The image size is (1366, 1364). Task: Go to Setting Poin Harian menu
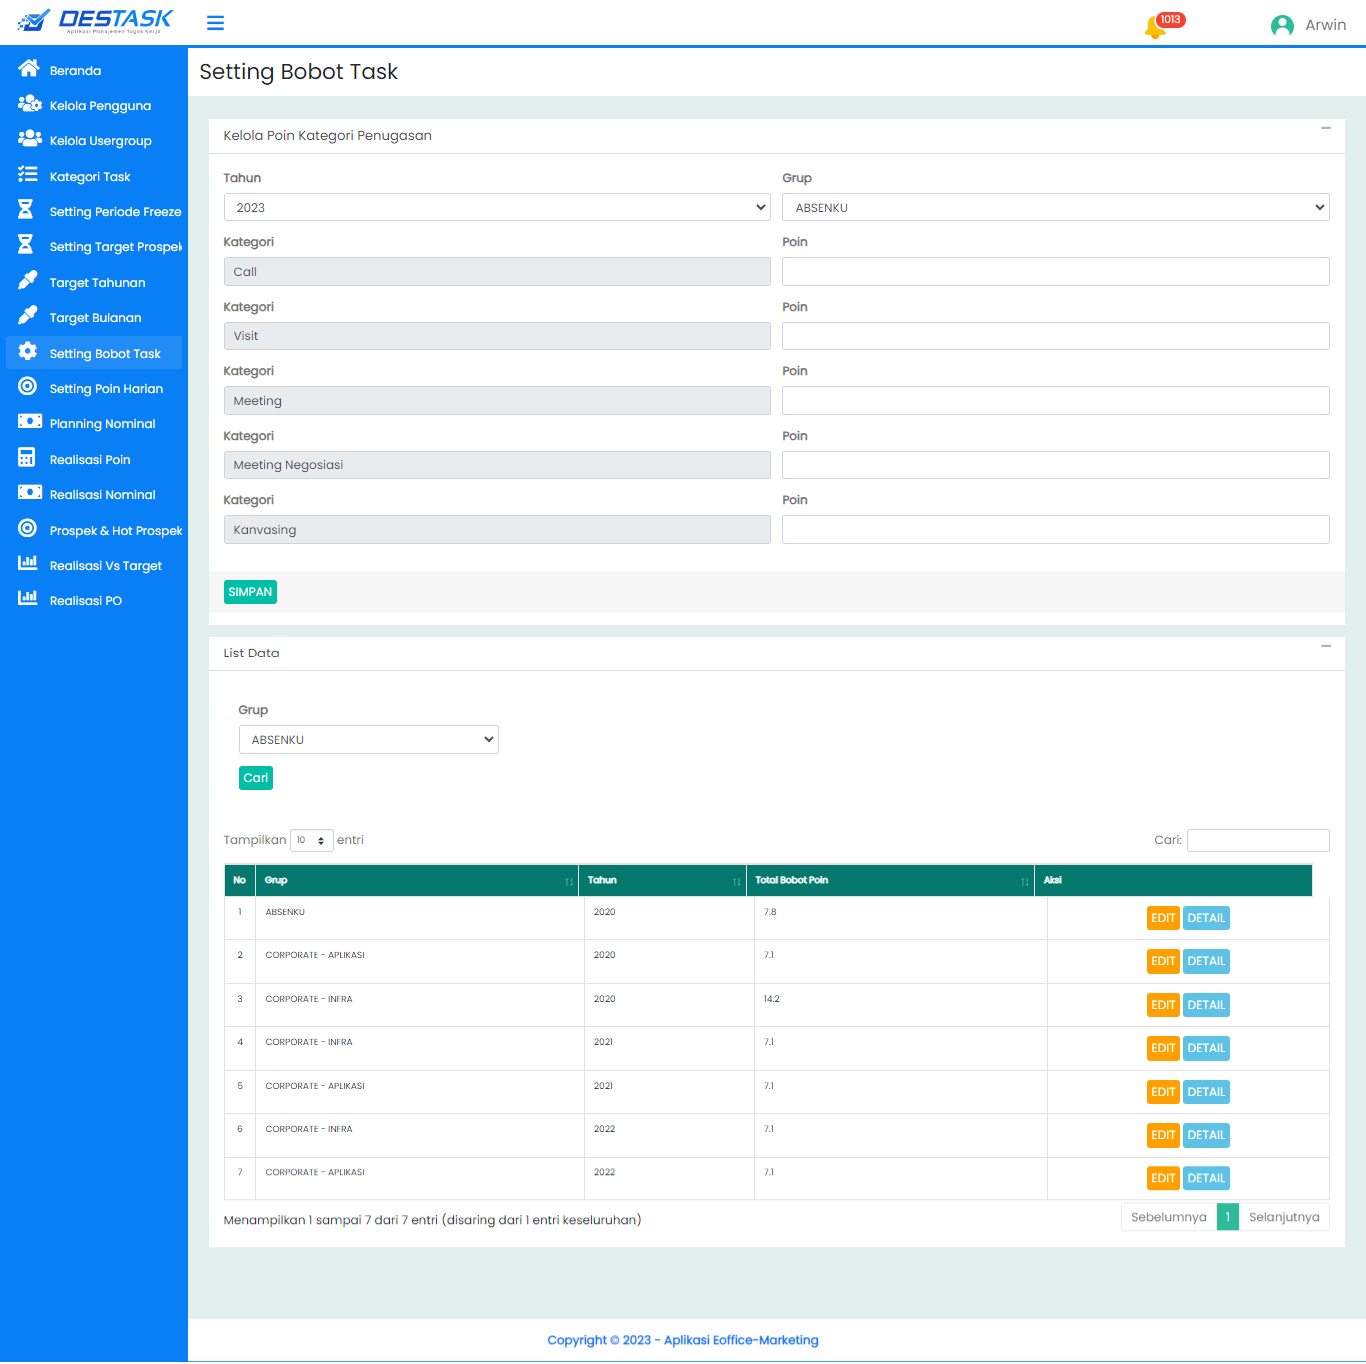[x=106, y=389]
